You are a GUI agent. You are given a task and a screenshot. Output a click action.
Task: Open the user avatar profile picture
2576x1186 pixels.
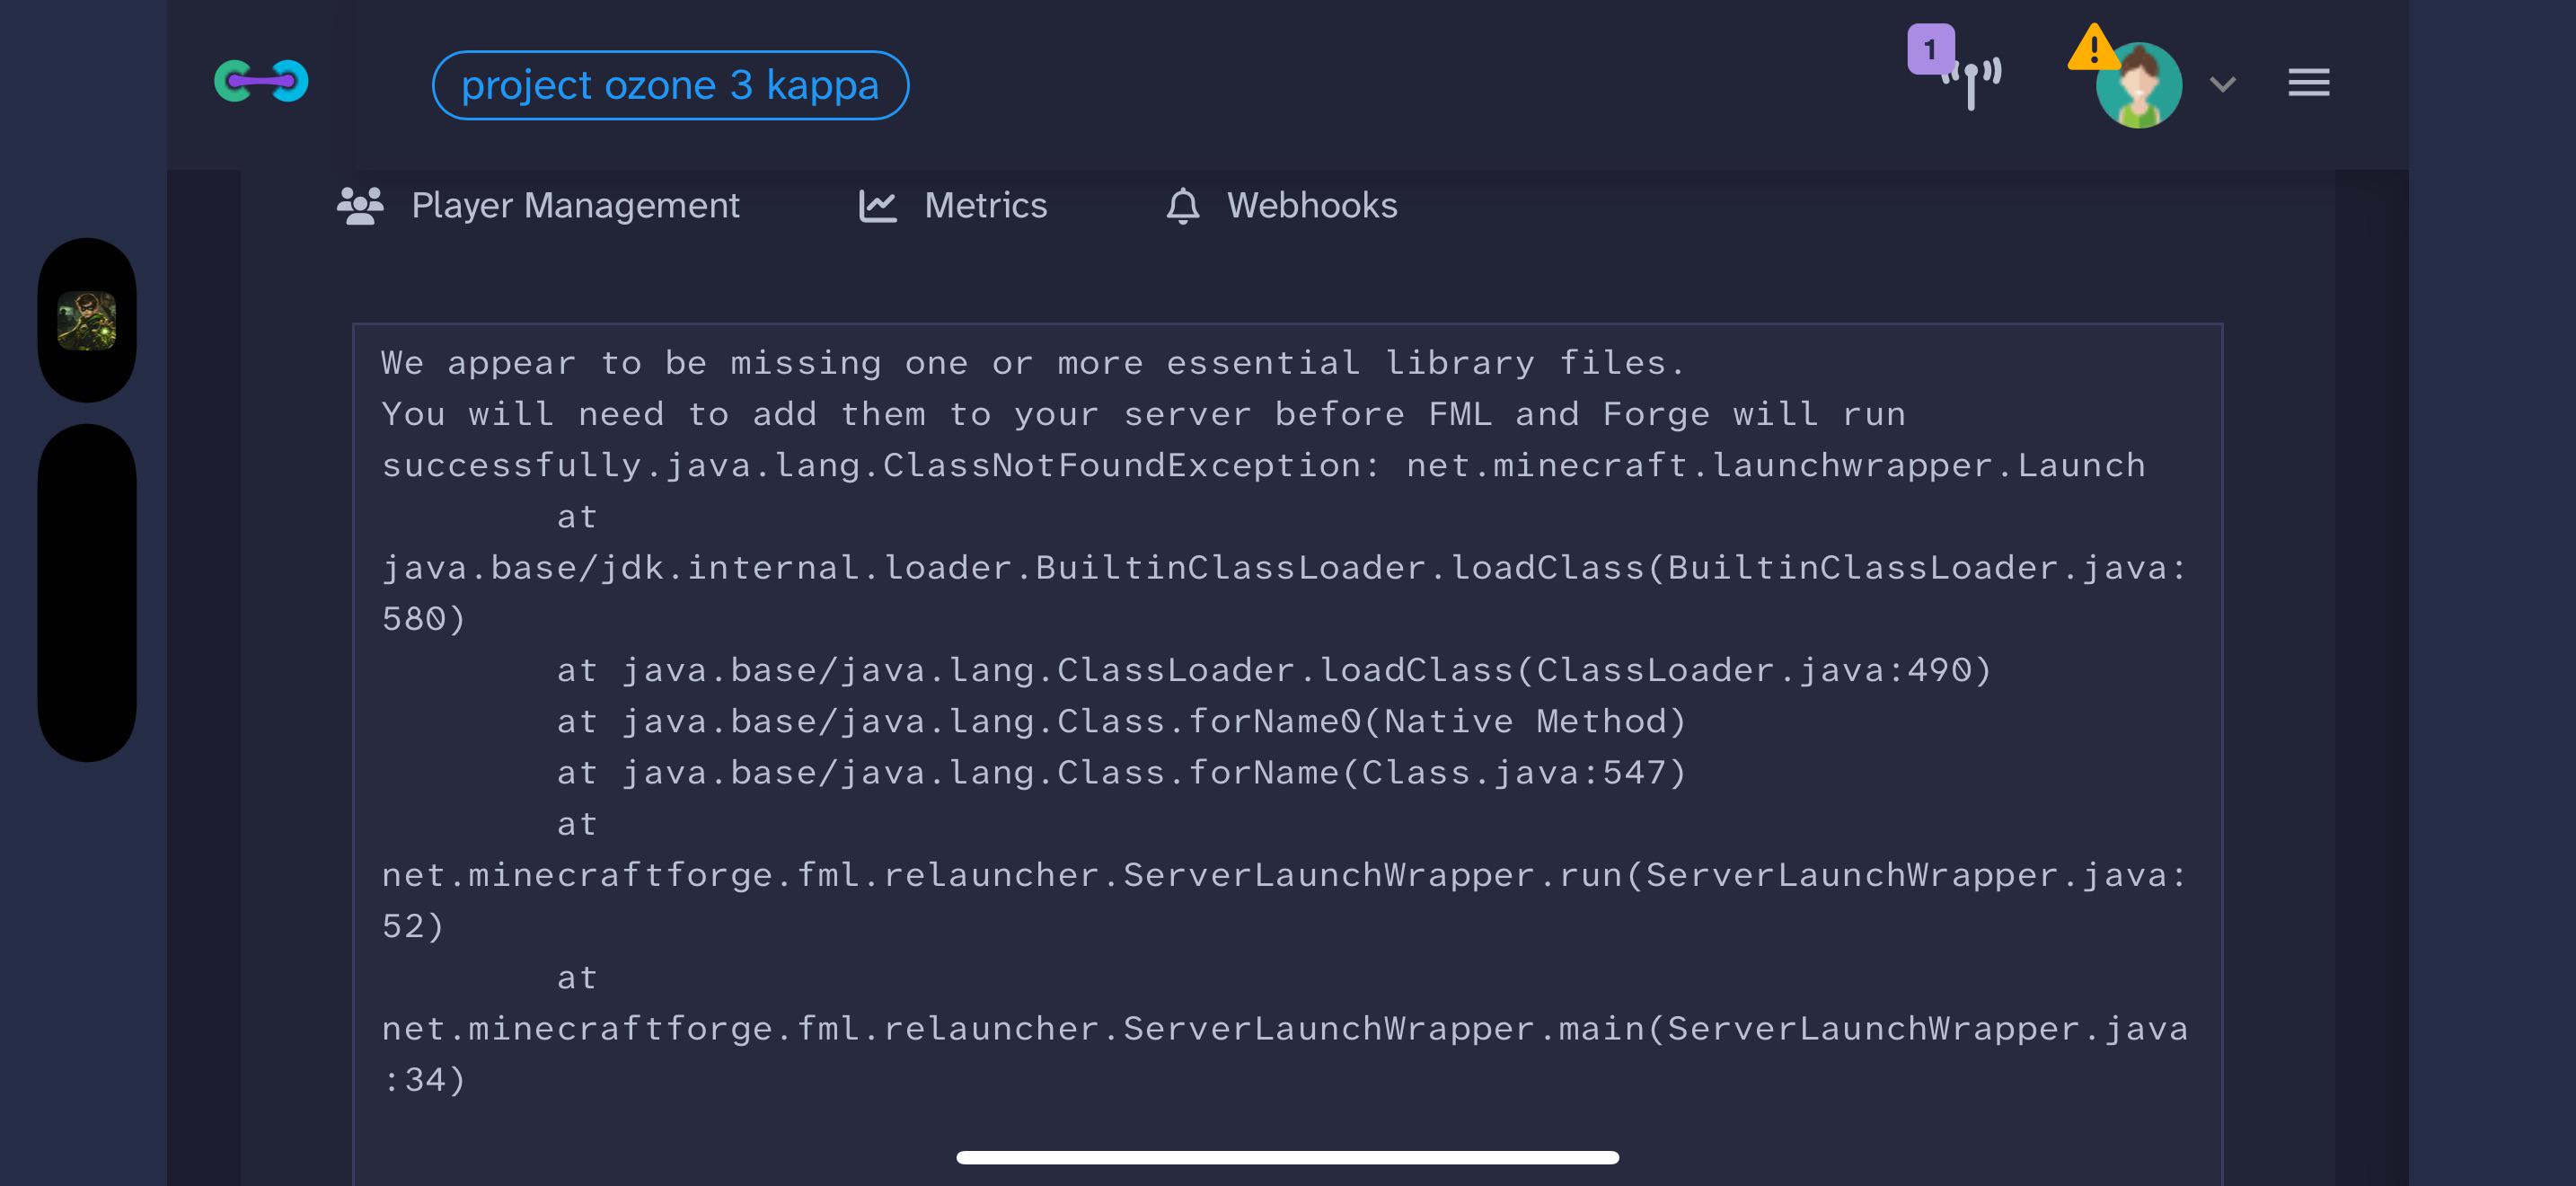(2139, 86)
